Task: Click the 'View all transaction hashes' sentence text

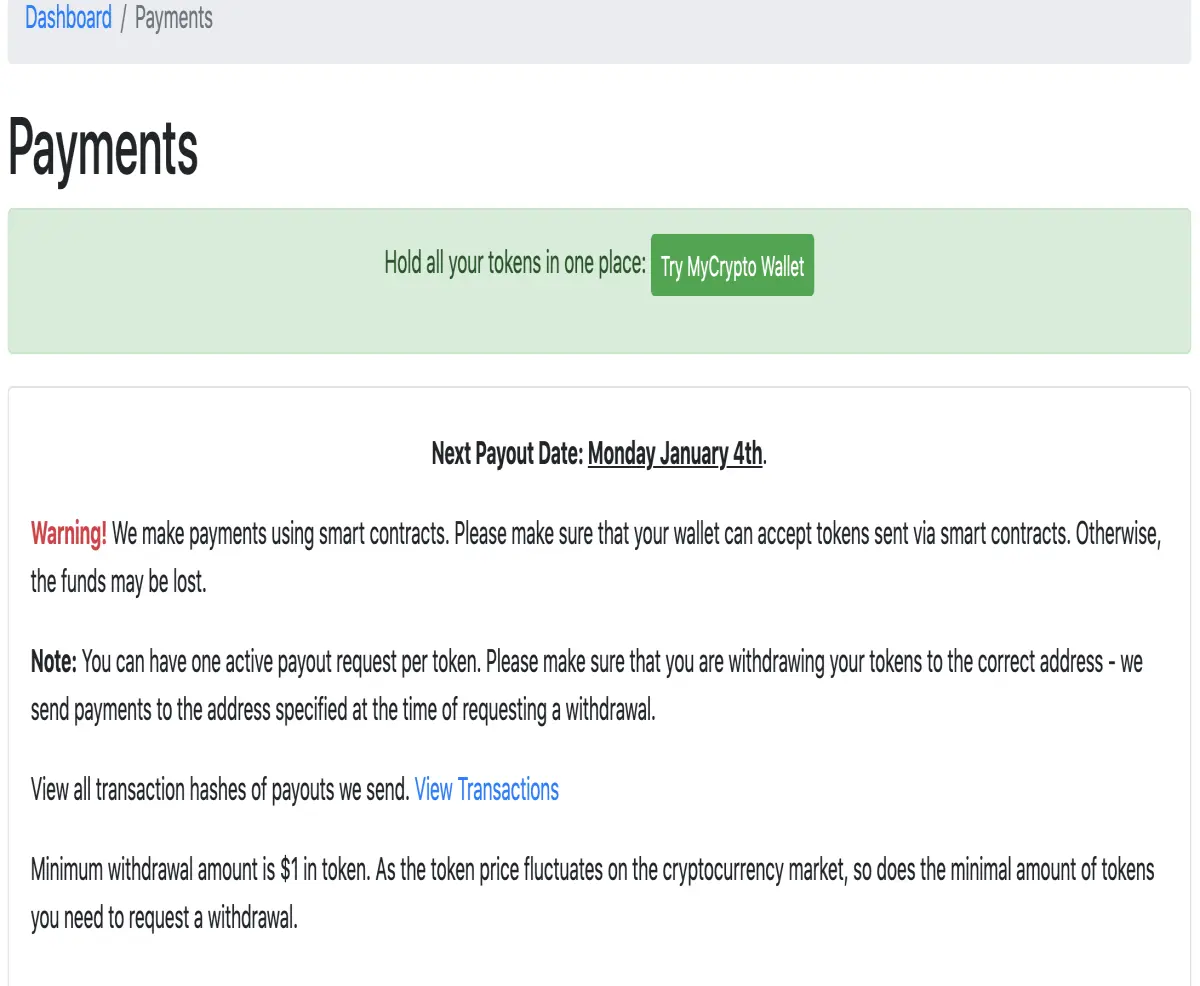Action: tap(220, 789)
